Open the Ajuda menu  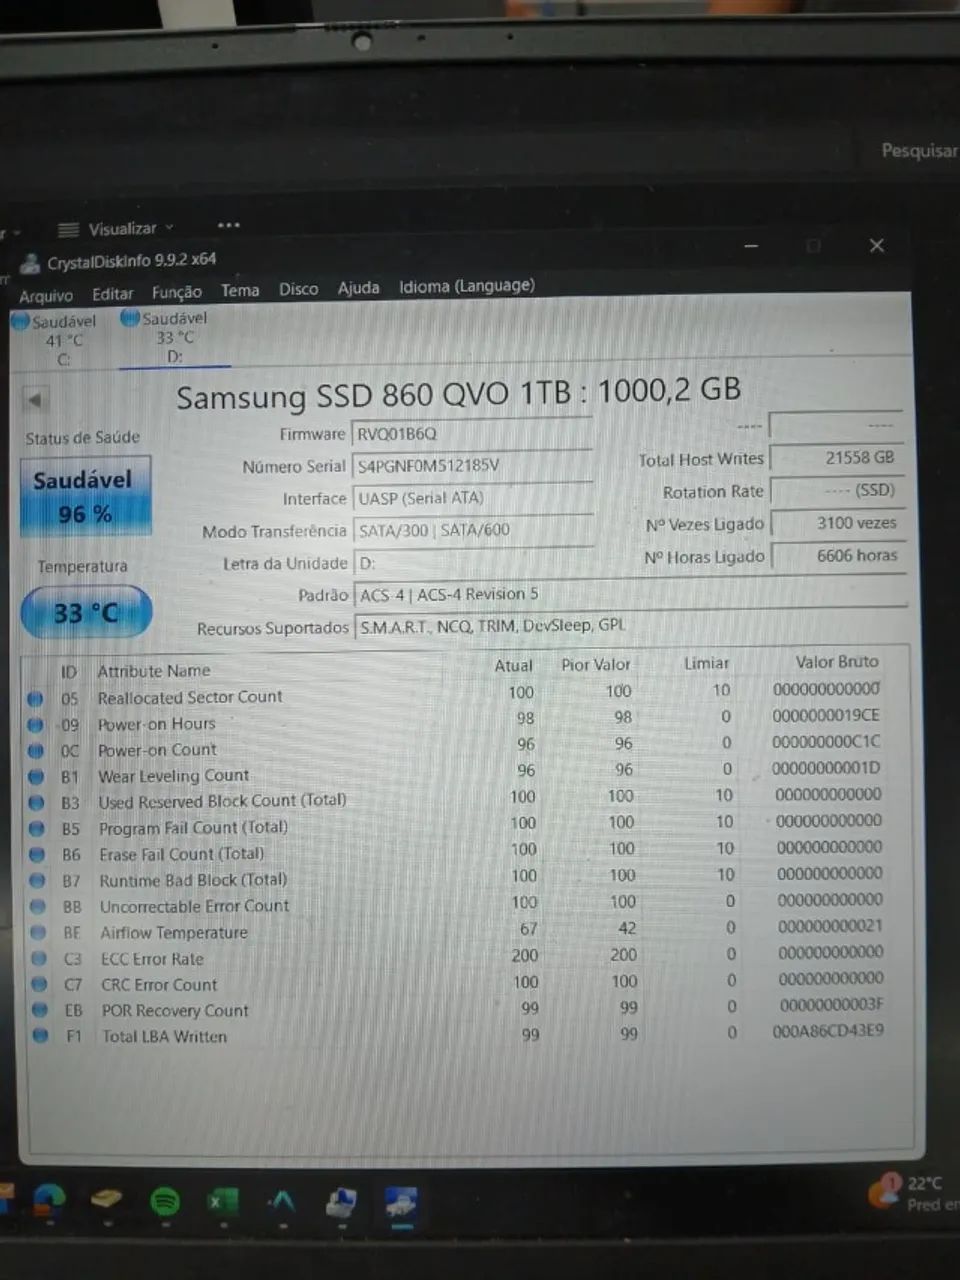coord(358,288)
